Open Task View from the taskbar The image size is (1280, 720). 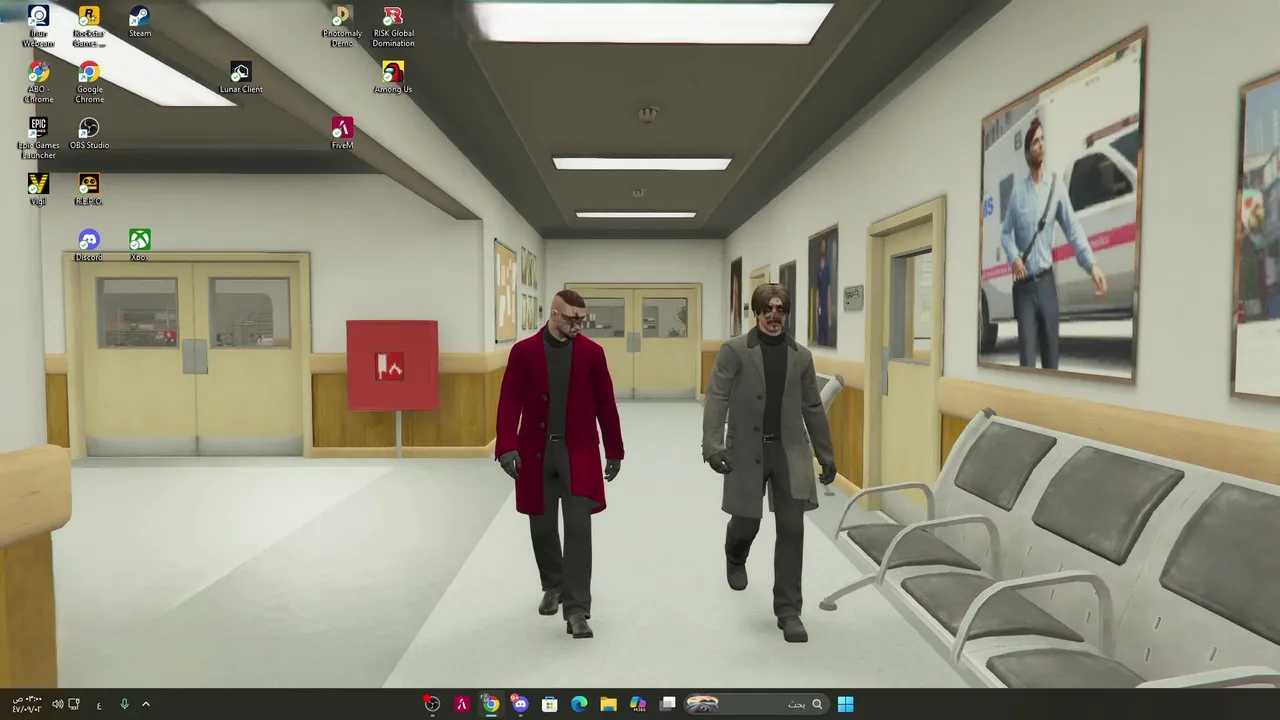(x=668, y=704)
